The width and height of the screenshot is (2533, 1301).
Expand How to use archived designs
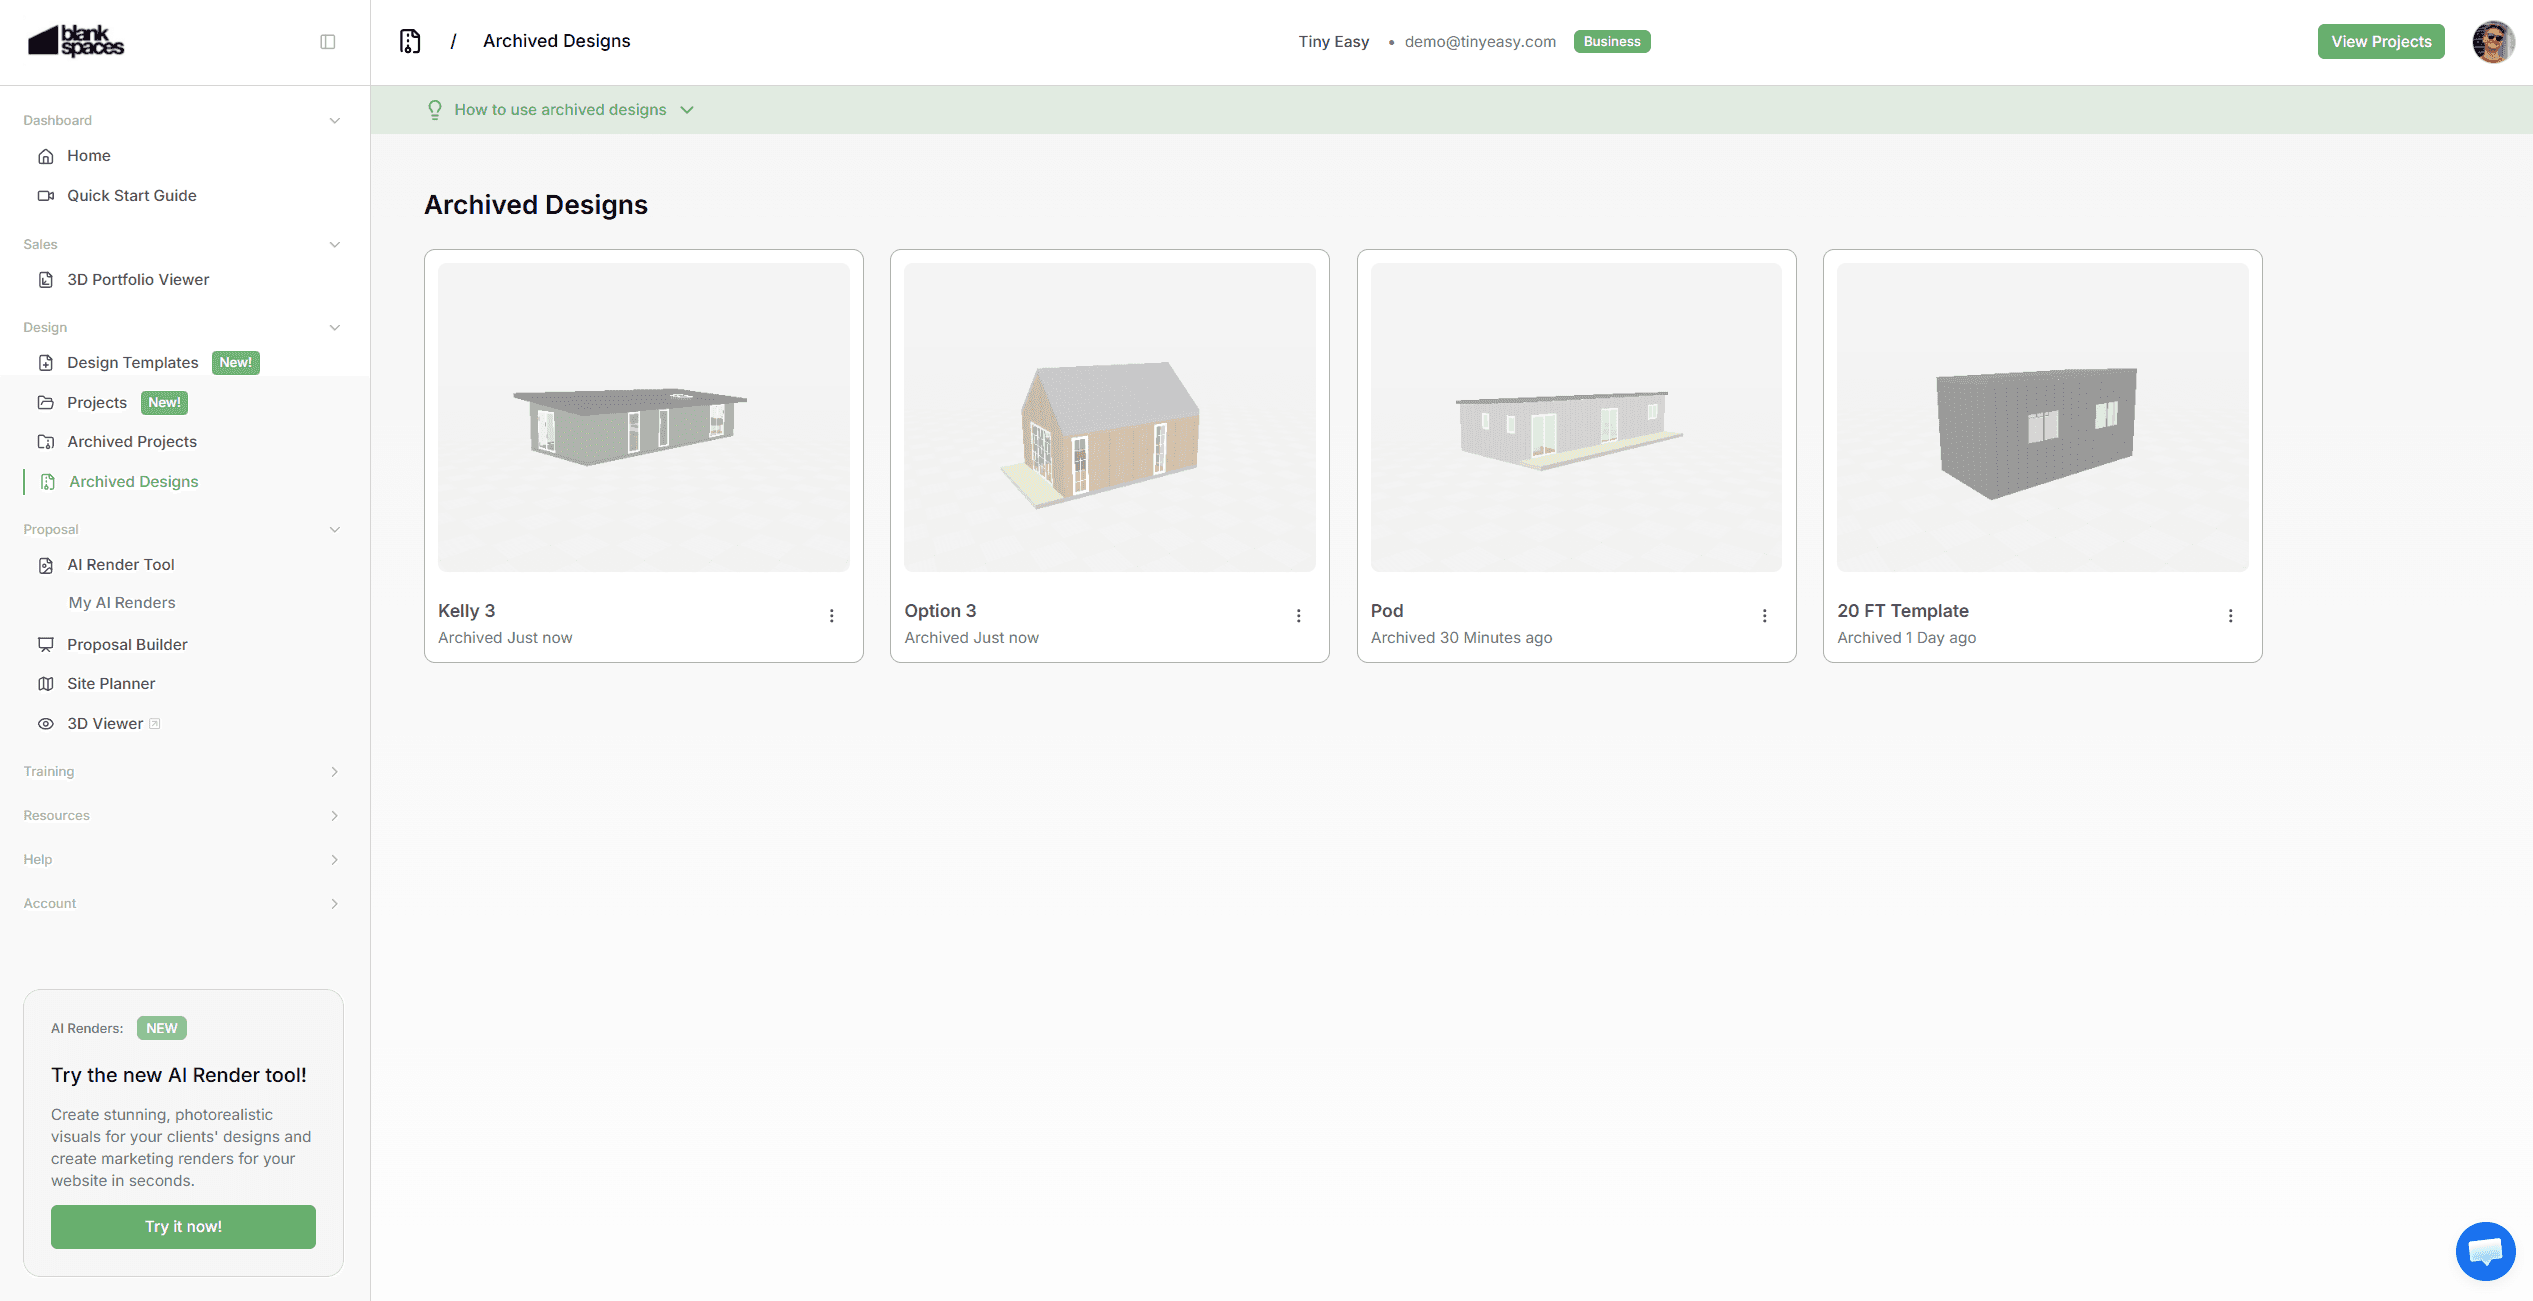click(x=560, y=110)
